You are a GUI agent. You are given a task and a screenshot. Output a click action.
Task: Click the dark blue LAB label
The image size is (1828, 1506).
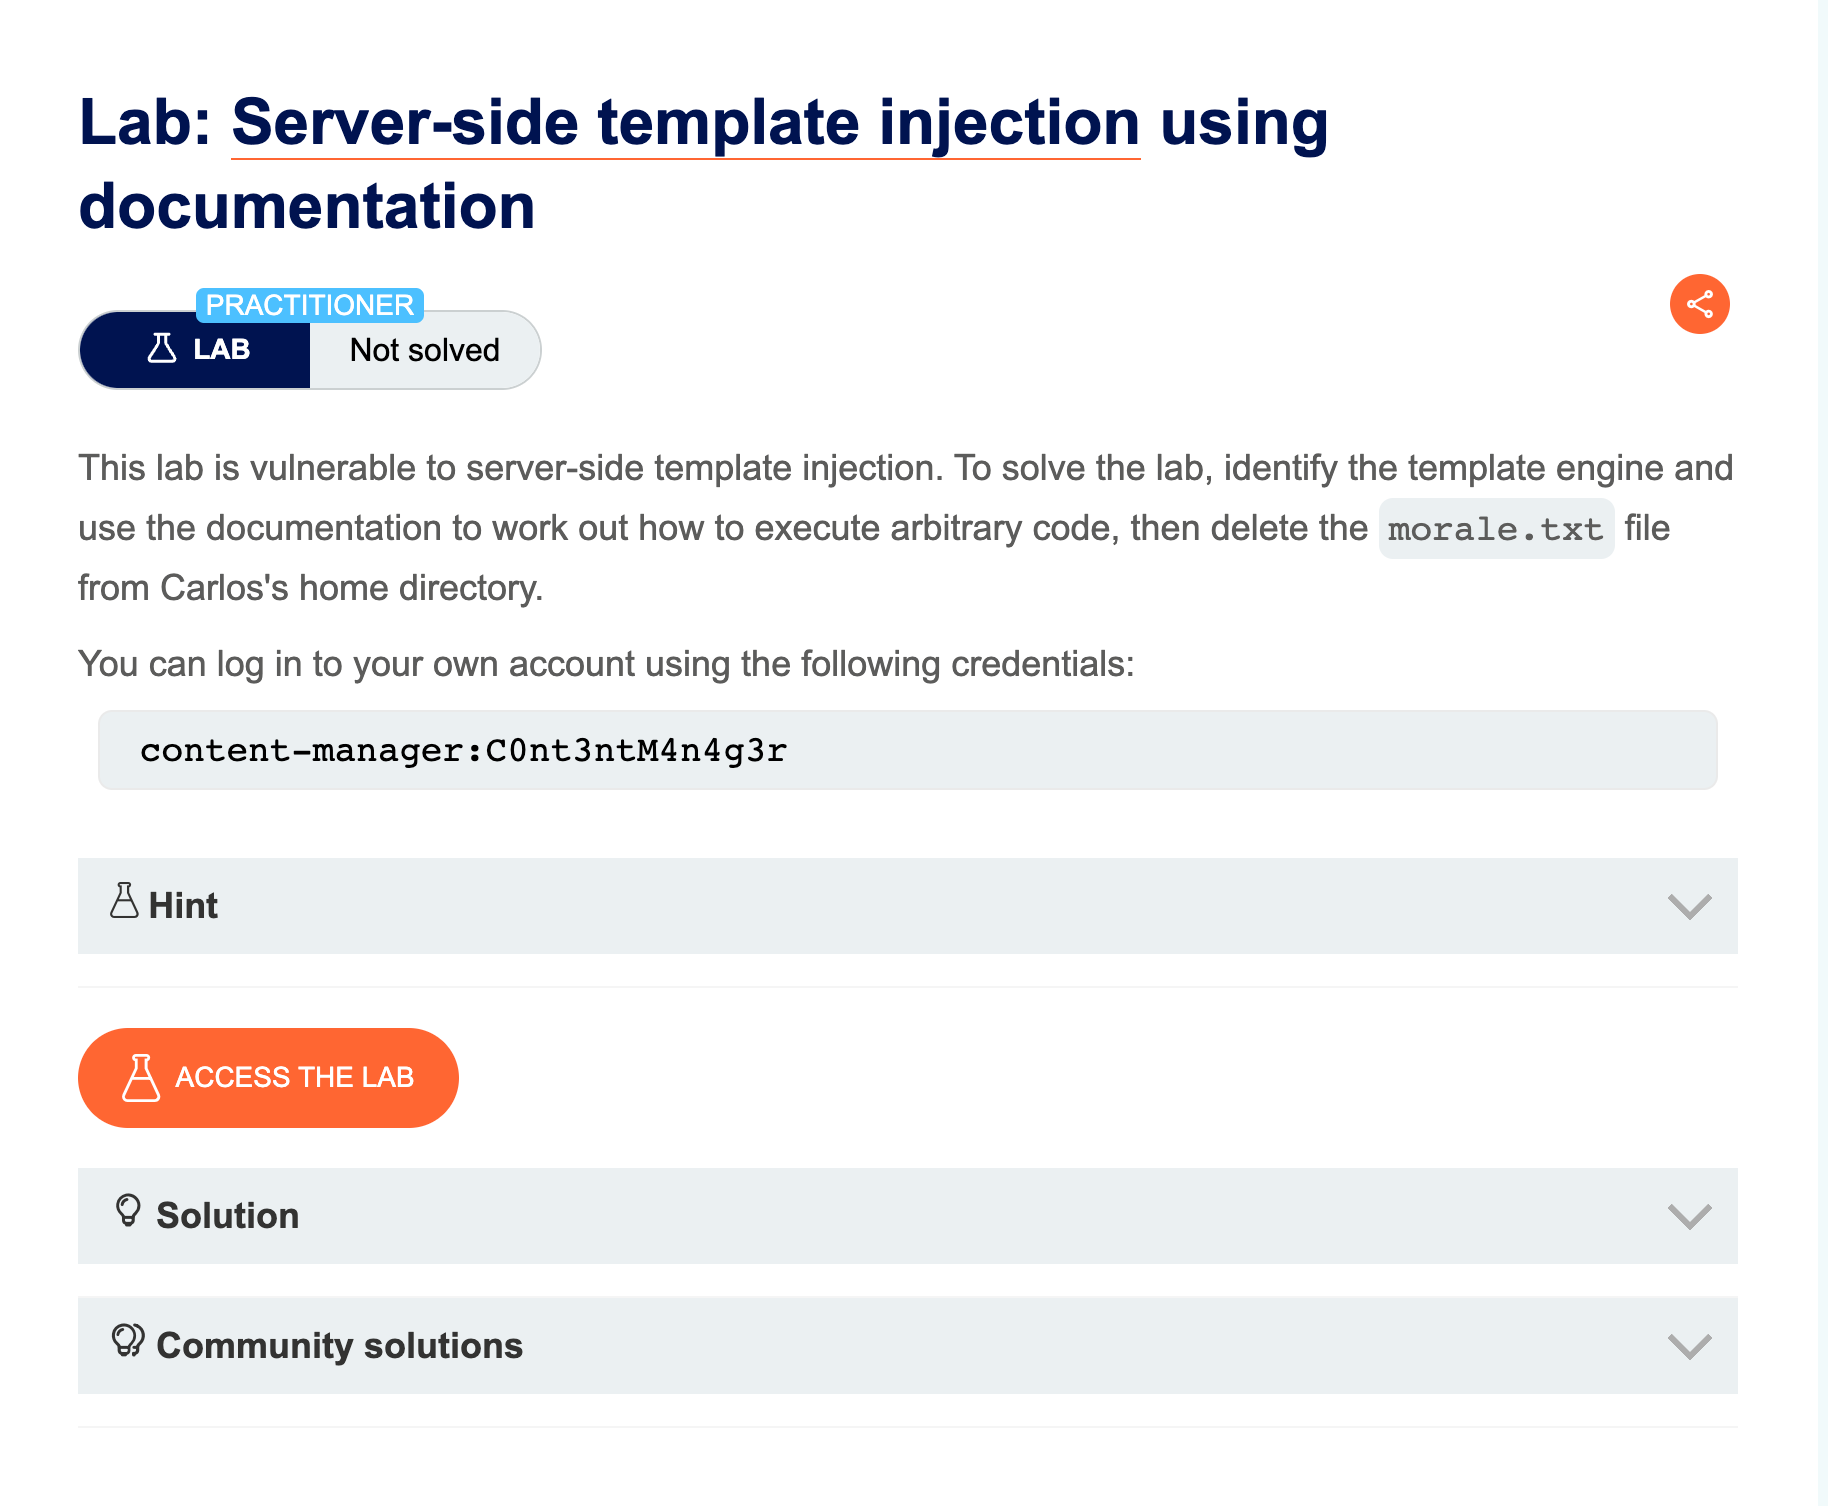pyautogui.click(x=221, y=349)
